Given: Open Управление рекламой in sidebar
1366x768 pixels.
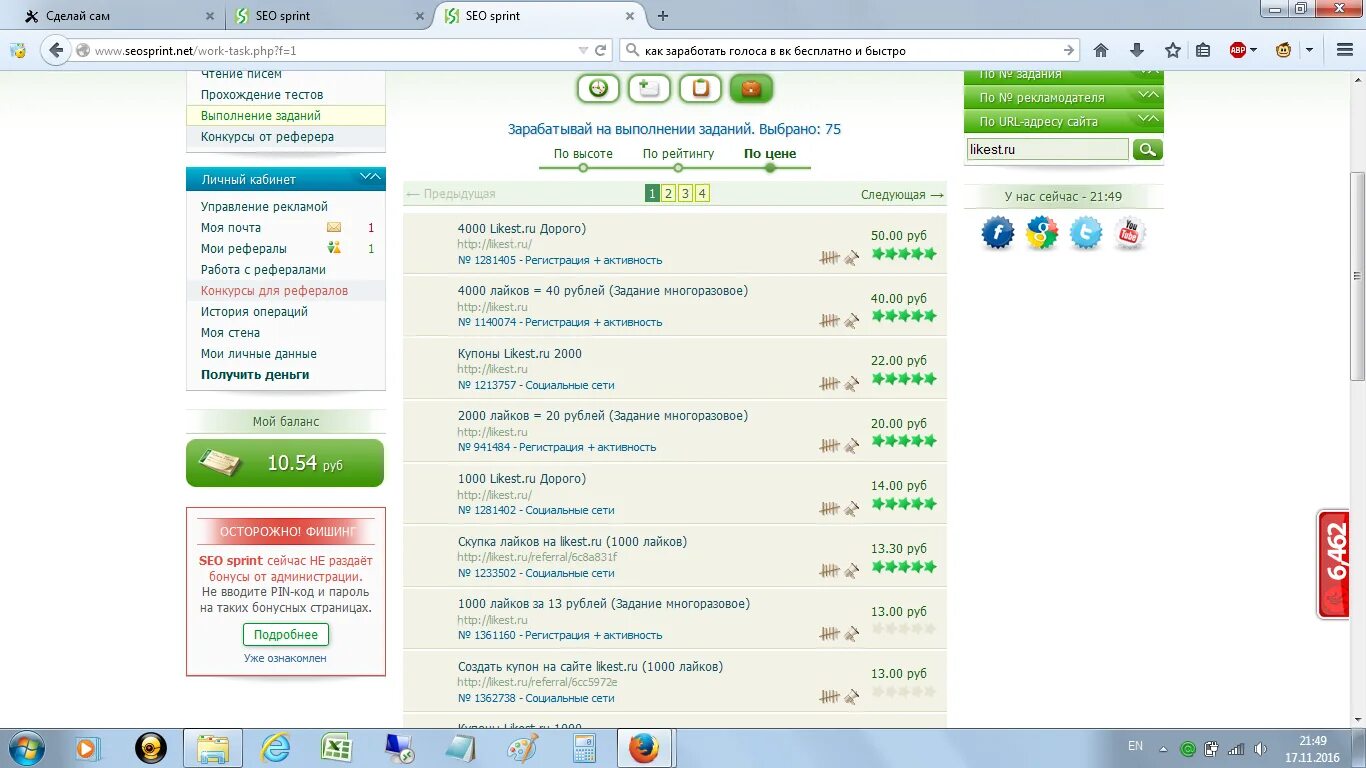Looking at the screenshot, I should 264,207.
